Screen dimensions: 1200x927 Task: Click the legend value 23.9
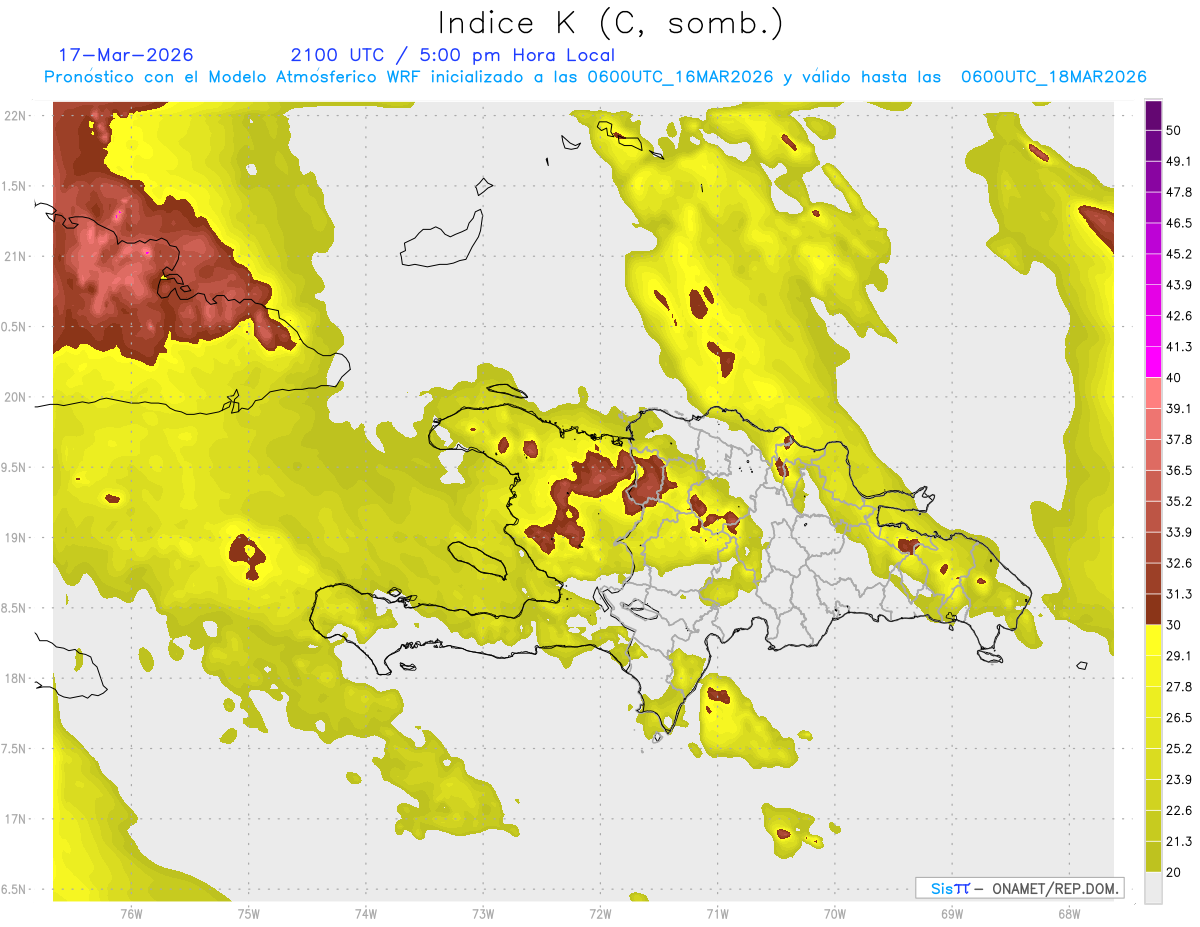pos(1178,780)
